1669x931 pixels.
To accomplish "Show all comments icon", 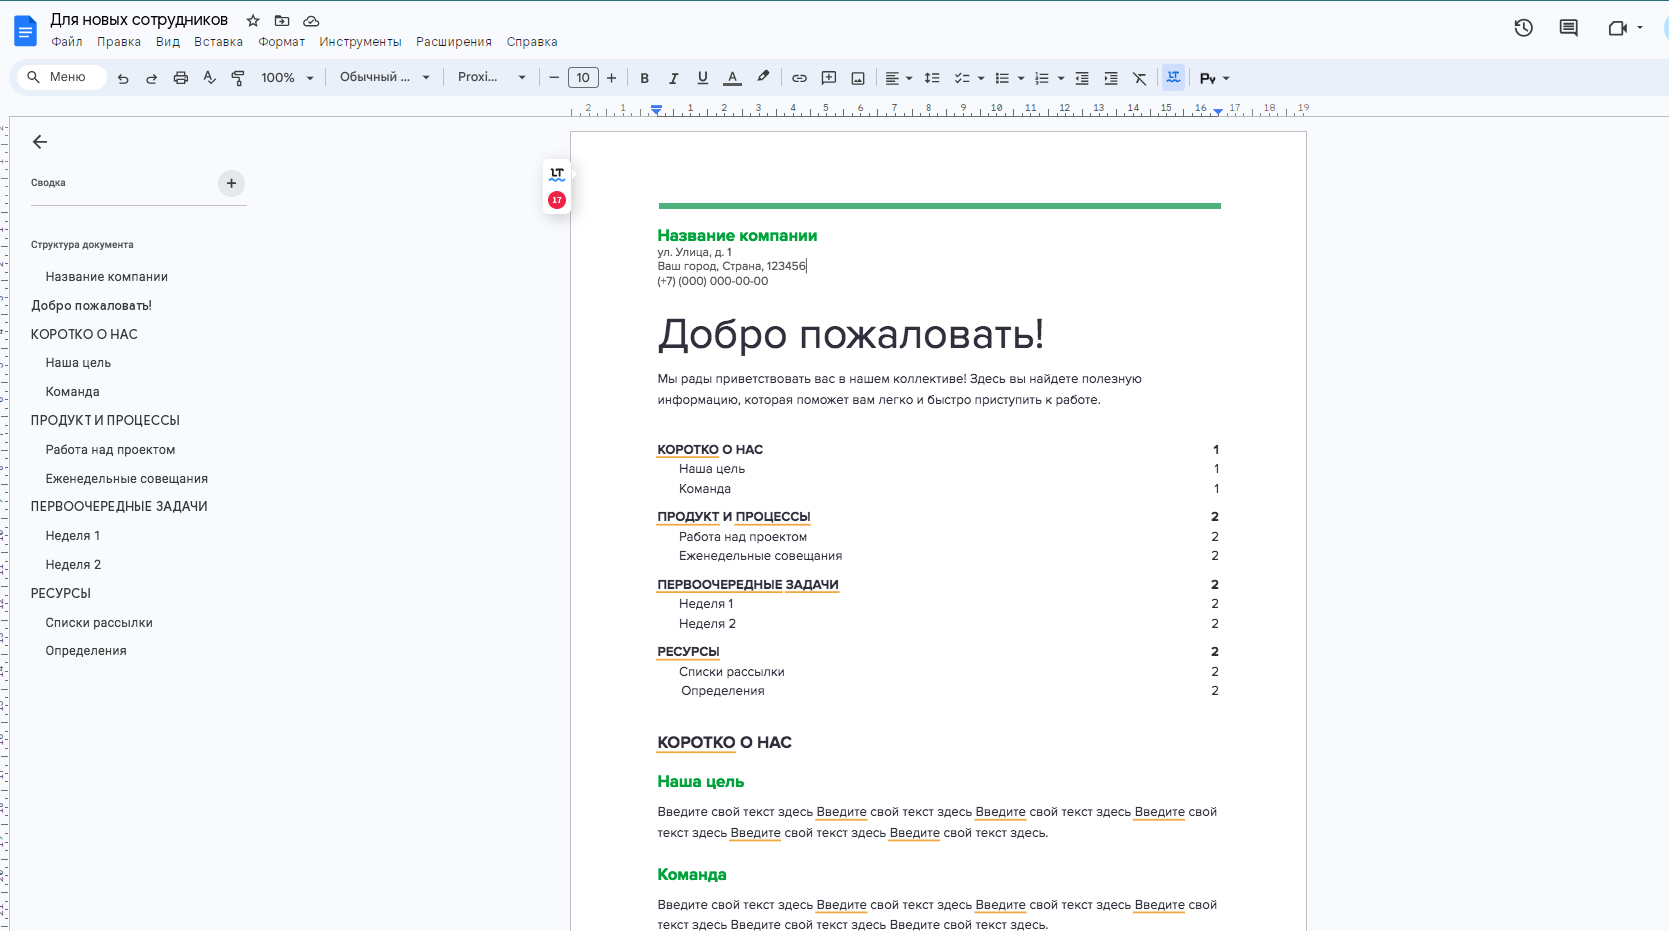I will (x=1569, y=28).
